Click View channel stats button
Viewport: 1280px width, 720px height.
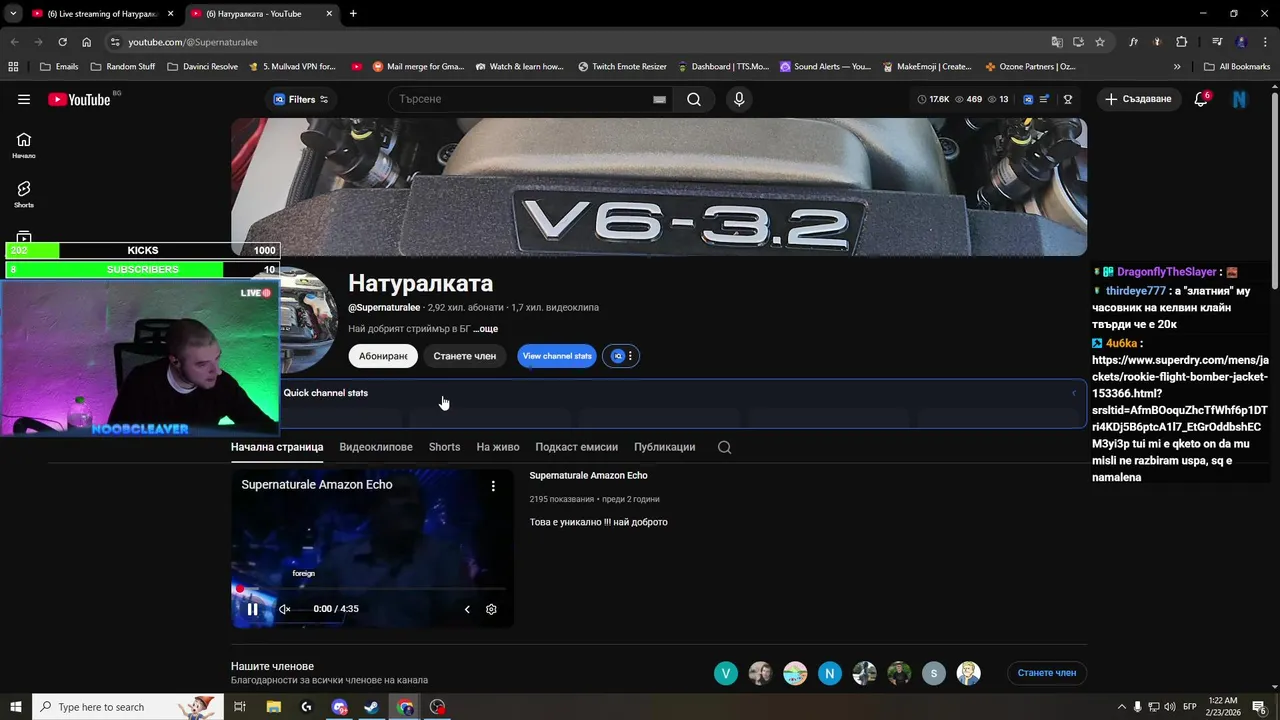[557, 356]
